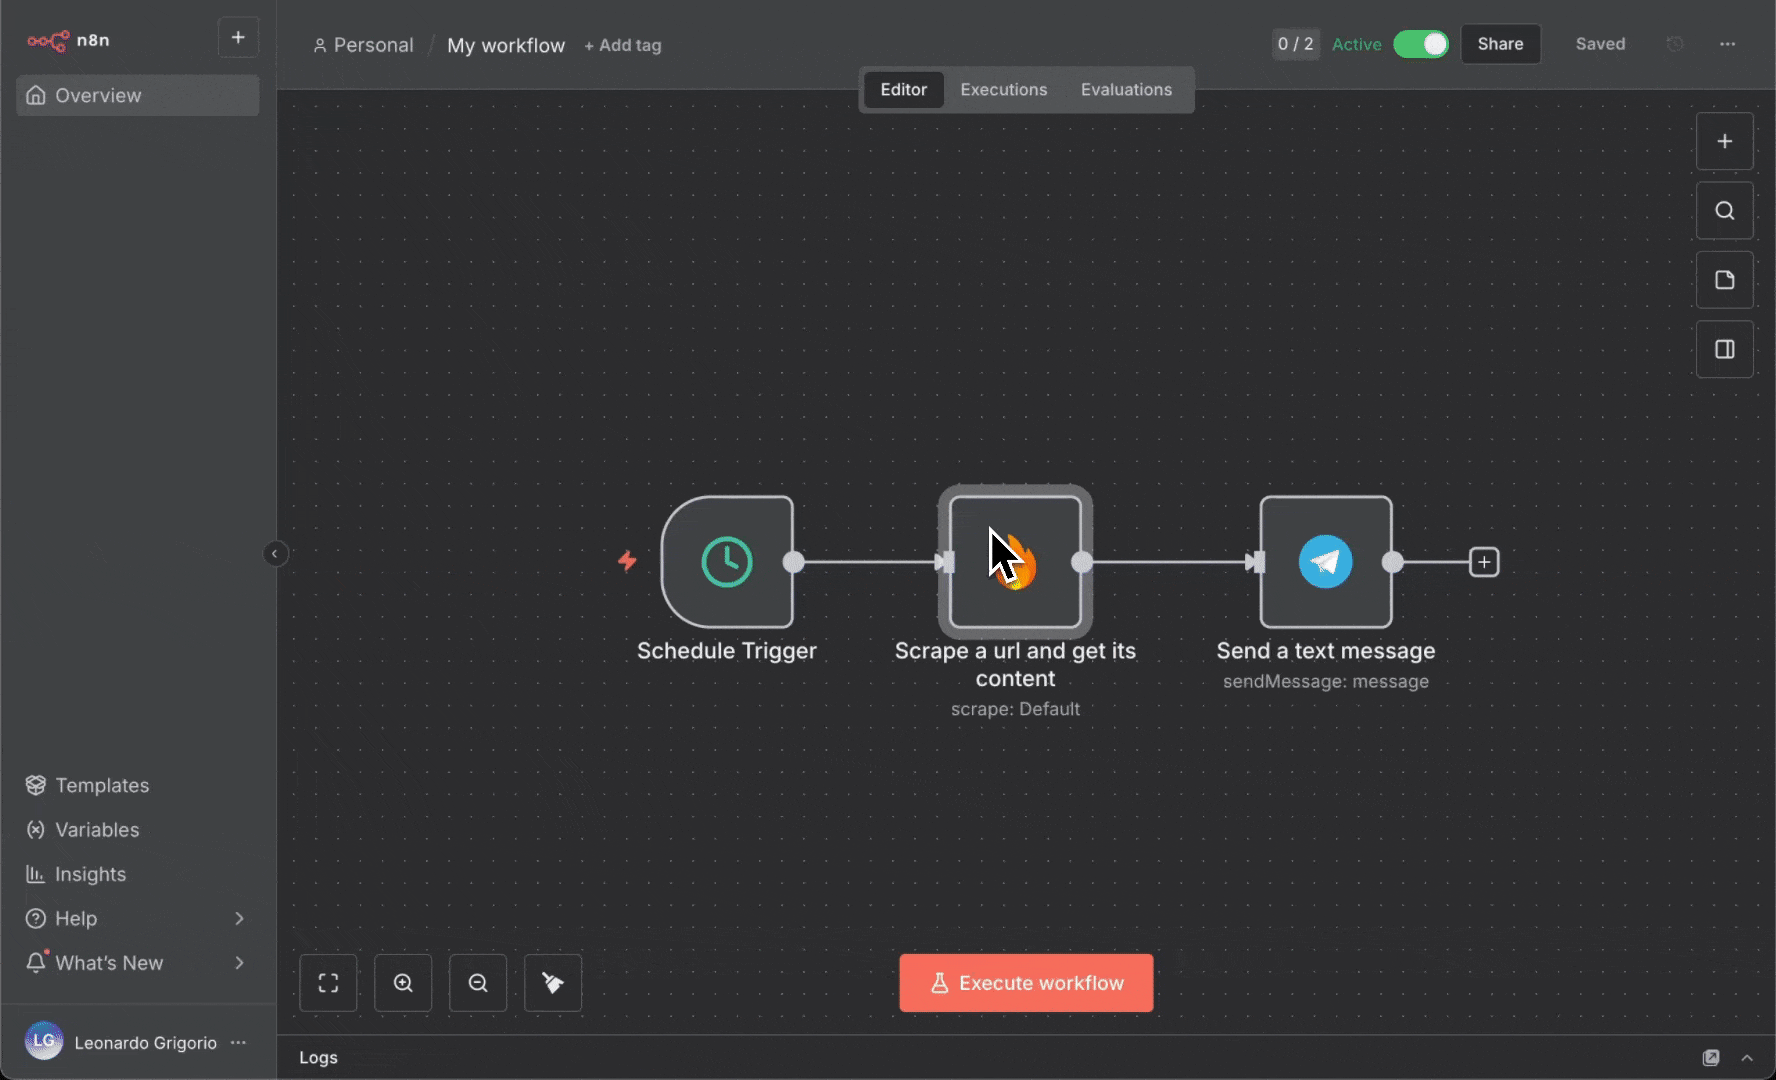Toggle the workflow Active switch
The width and height of the screenshot is (1776, 1080).
click(x=1421, y=44)
